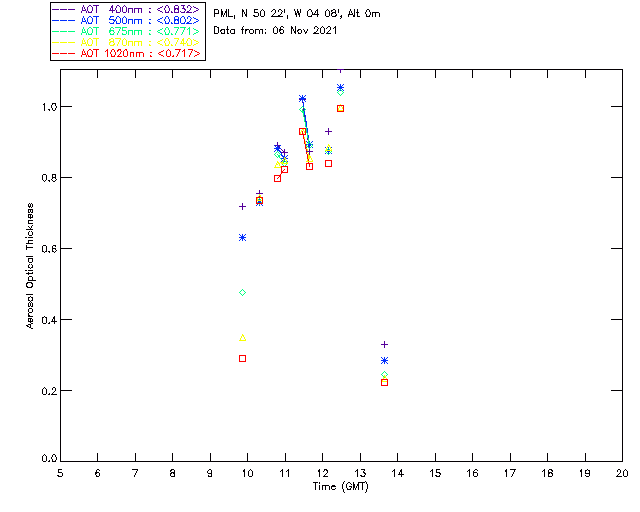Click the blue asterisk marker near time 13.7

[x=384, y=361]
